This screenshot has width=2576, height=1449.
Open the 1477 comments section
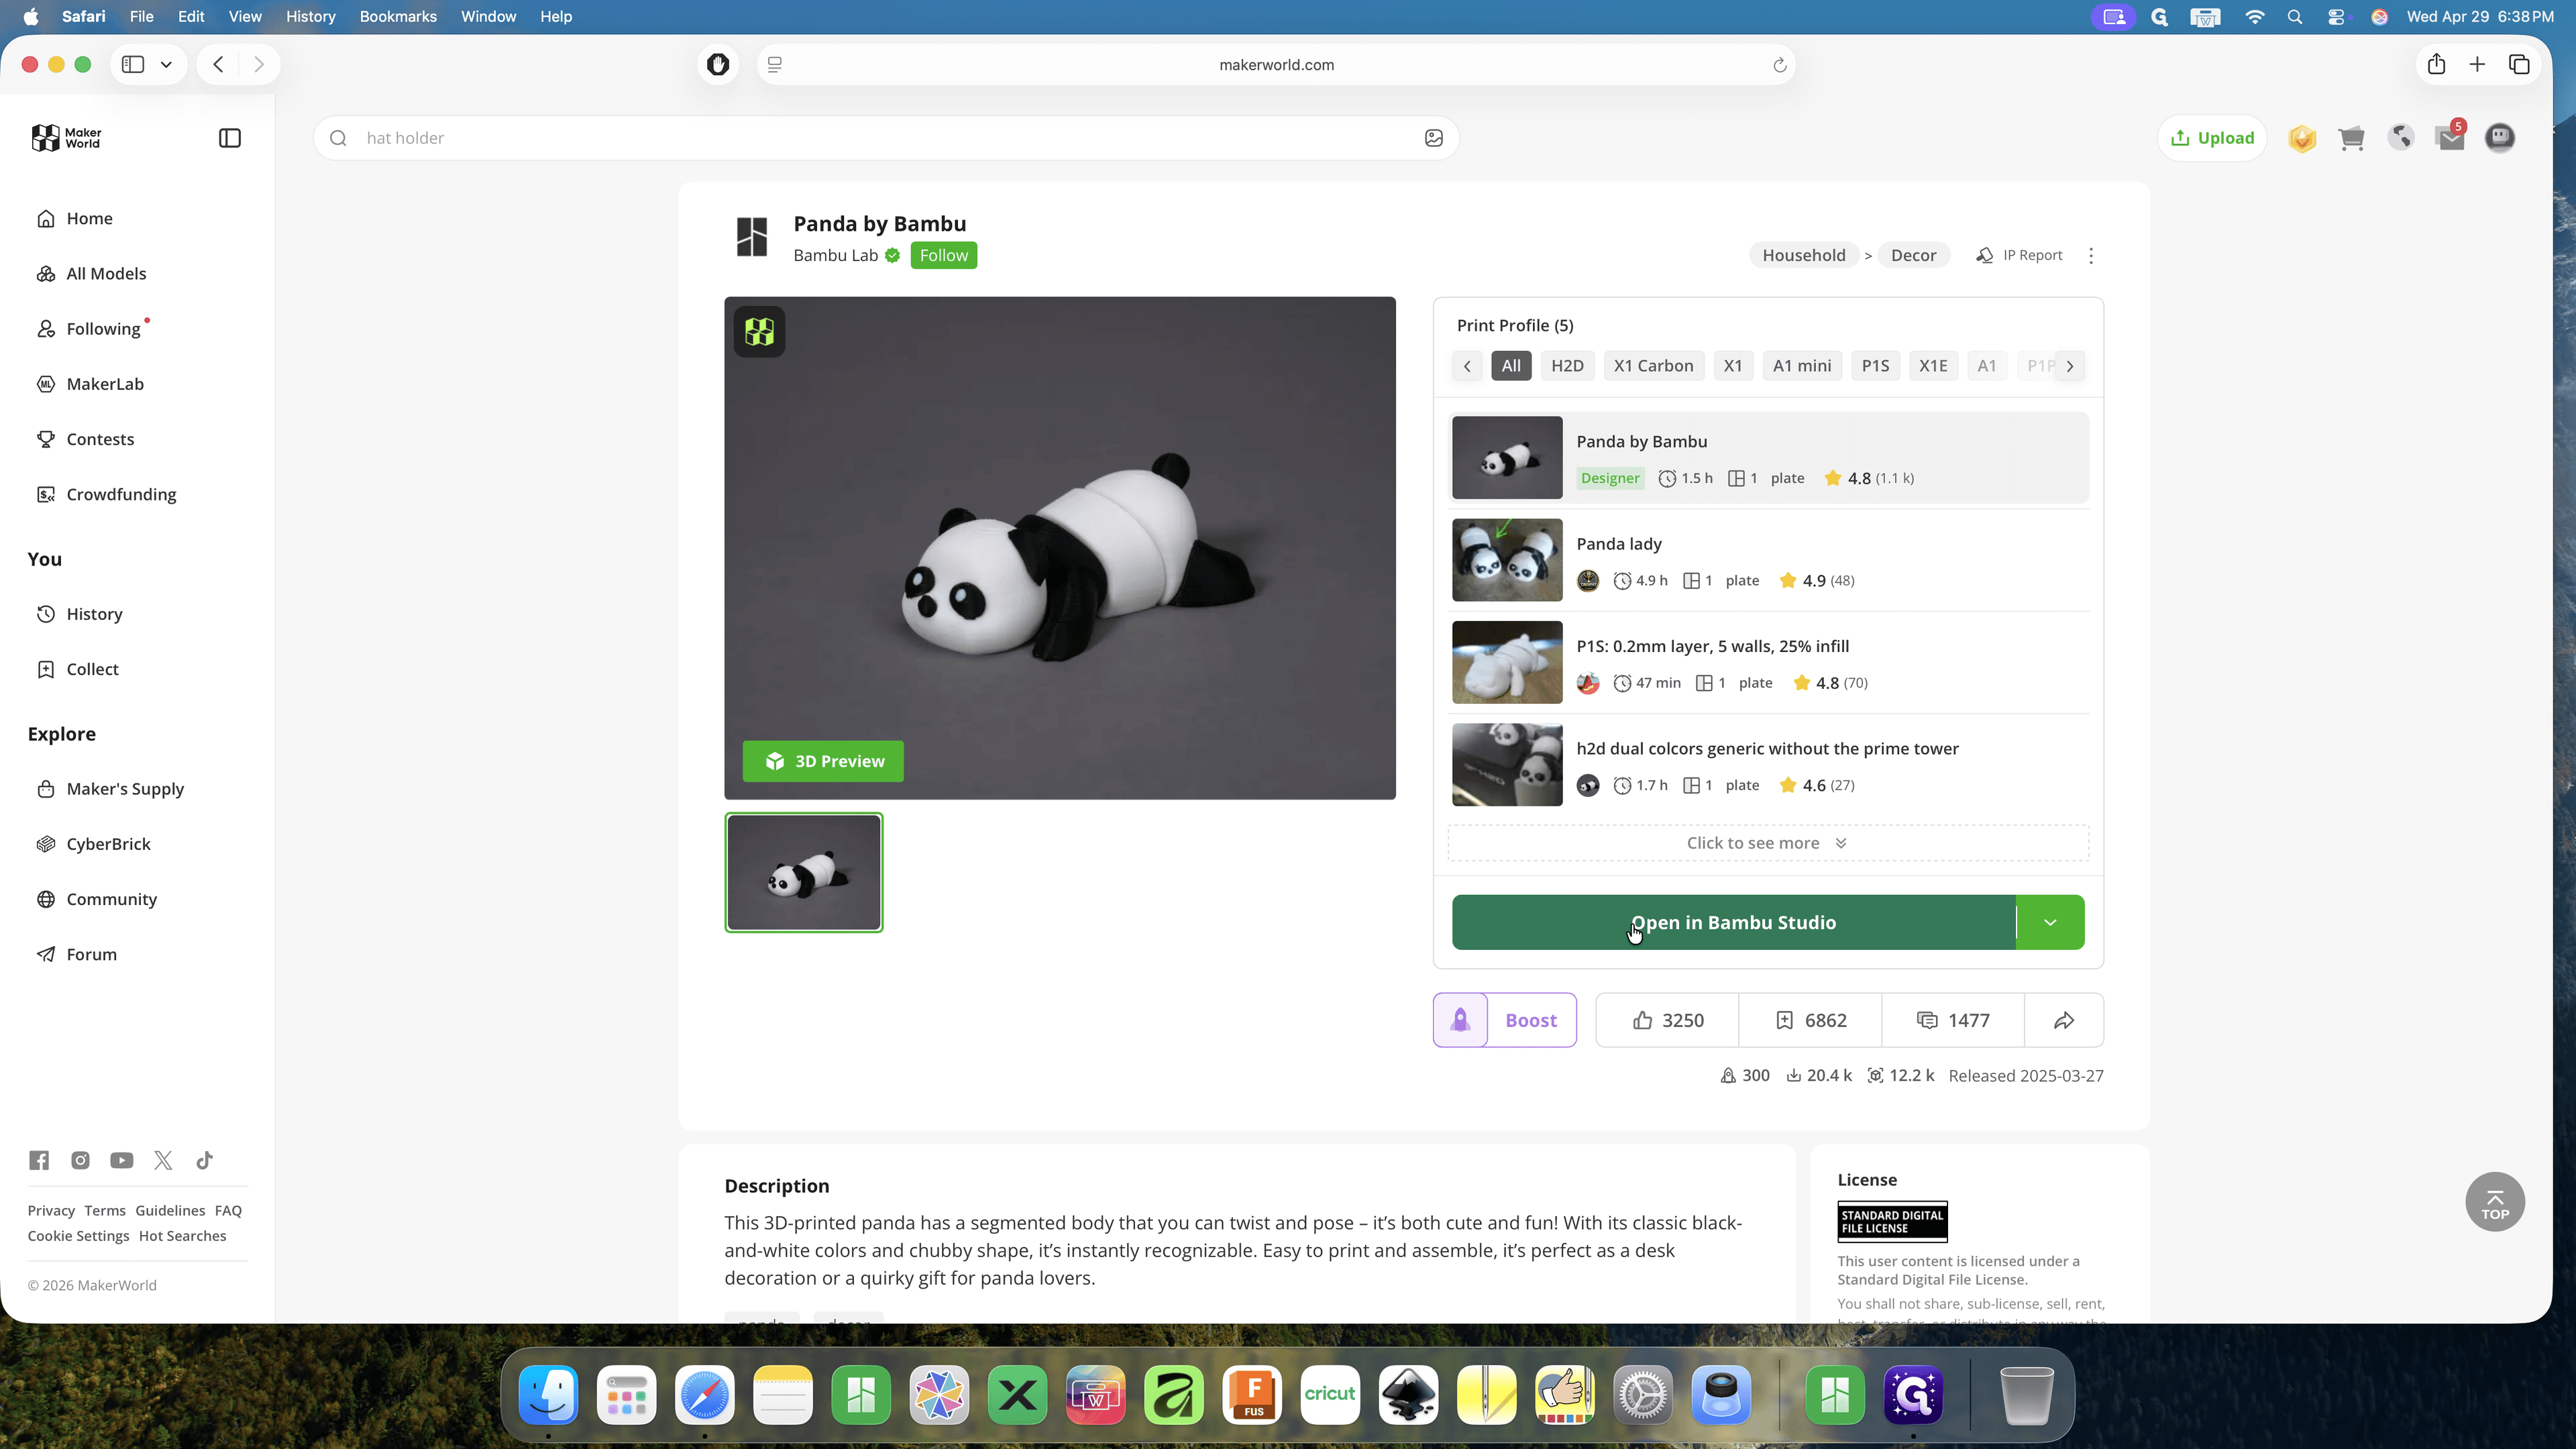(x=1953, y=1020)
